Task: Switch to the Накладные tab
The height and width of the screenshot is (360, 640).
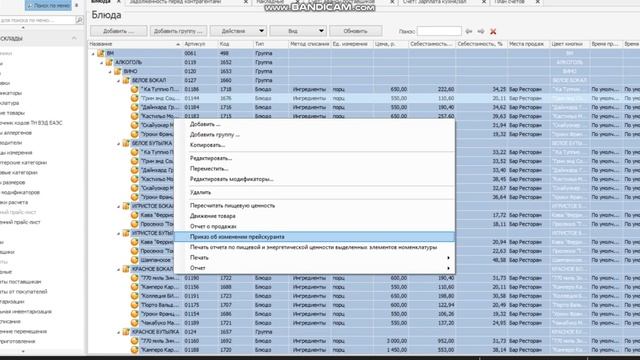Action: (270, 2)
